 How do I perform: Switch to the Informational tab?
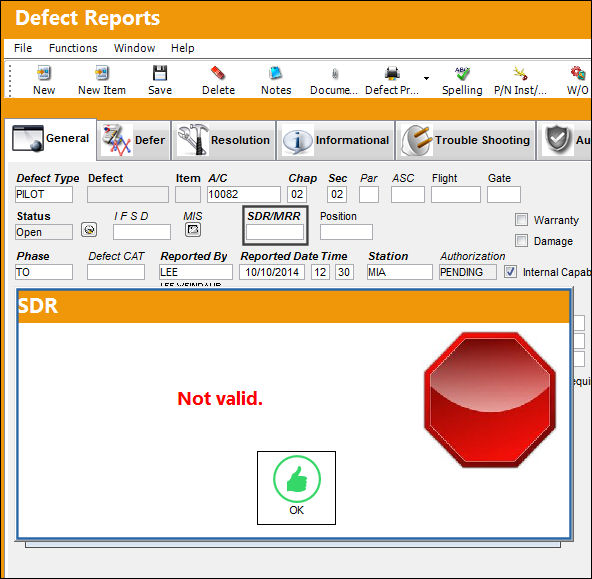click(x=336, y=140)
